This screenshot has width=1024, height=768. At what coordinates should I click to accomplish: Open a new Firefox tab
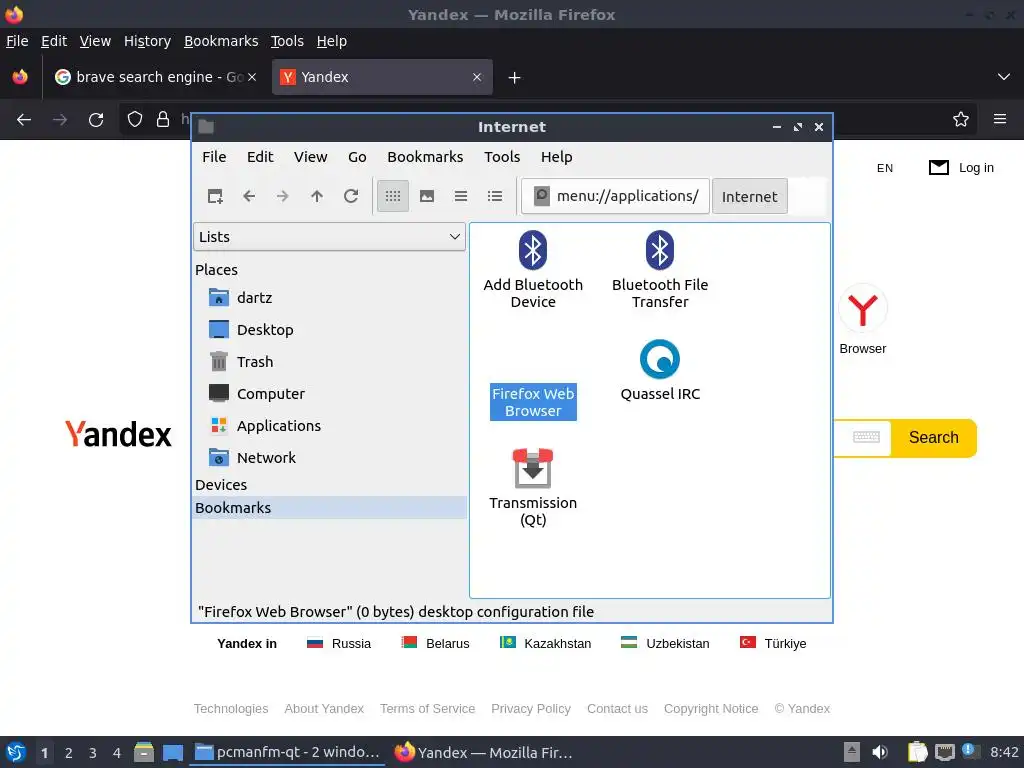coord(515,78)
